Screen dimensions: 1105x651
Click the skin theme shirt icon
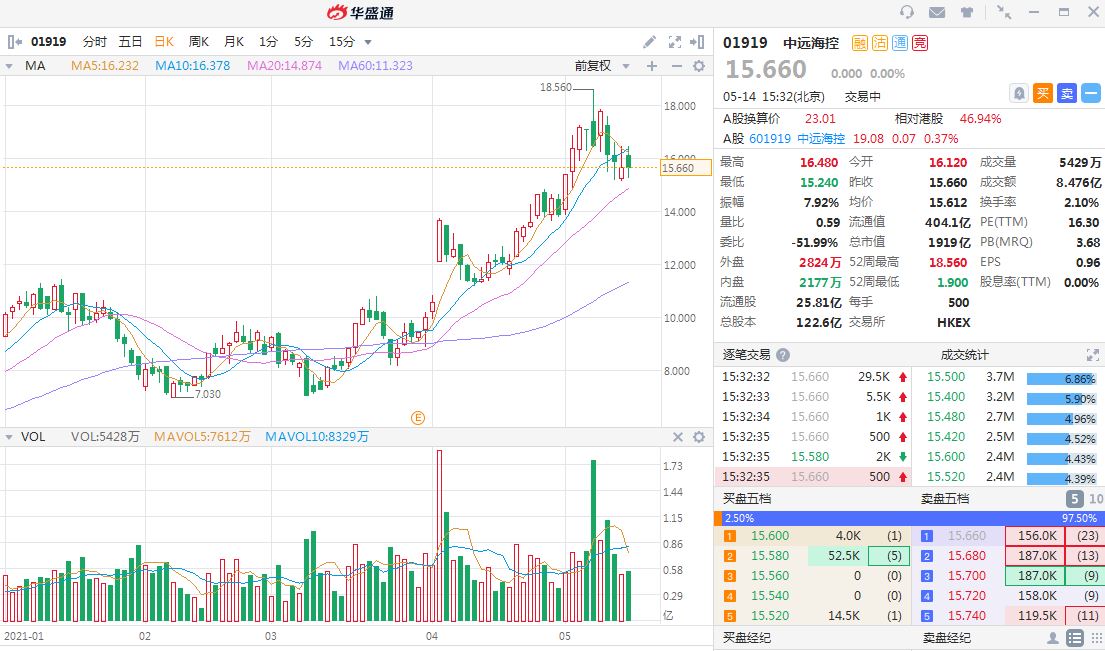click(967, 12)
